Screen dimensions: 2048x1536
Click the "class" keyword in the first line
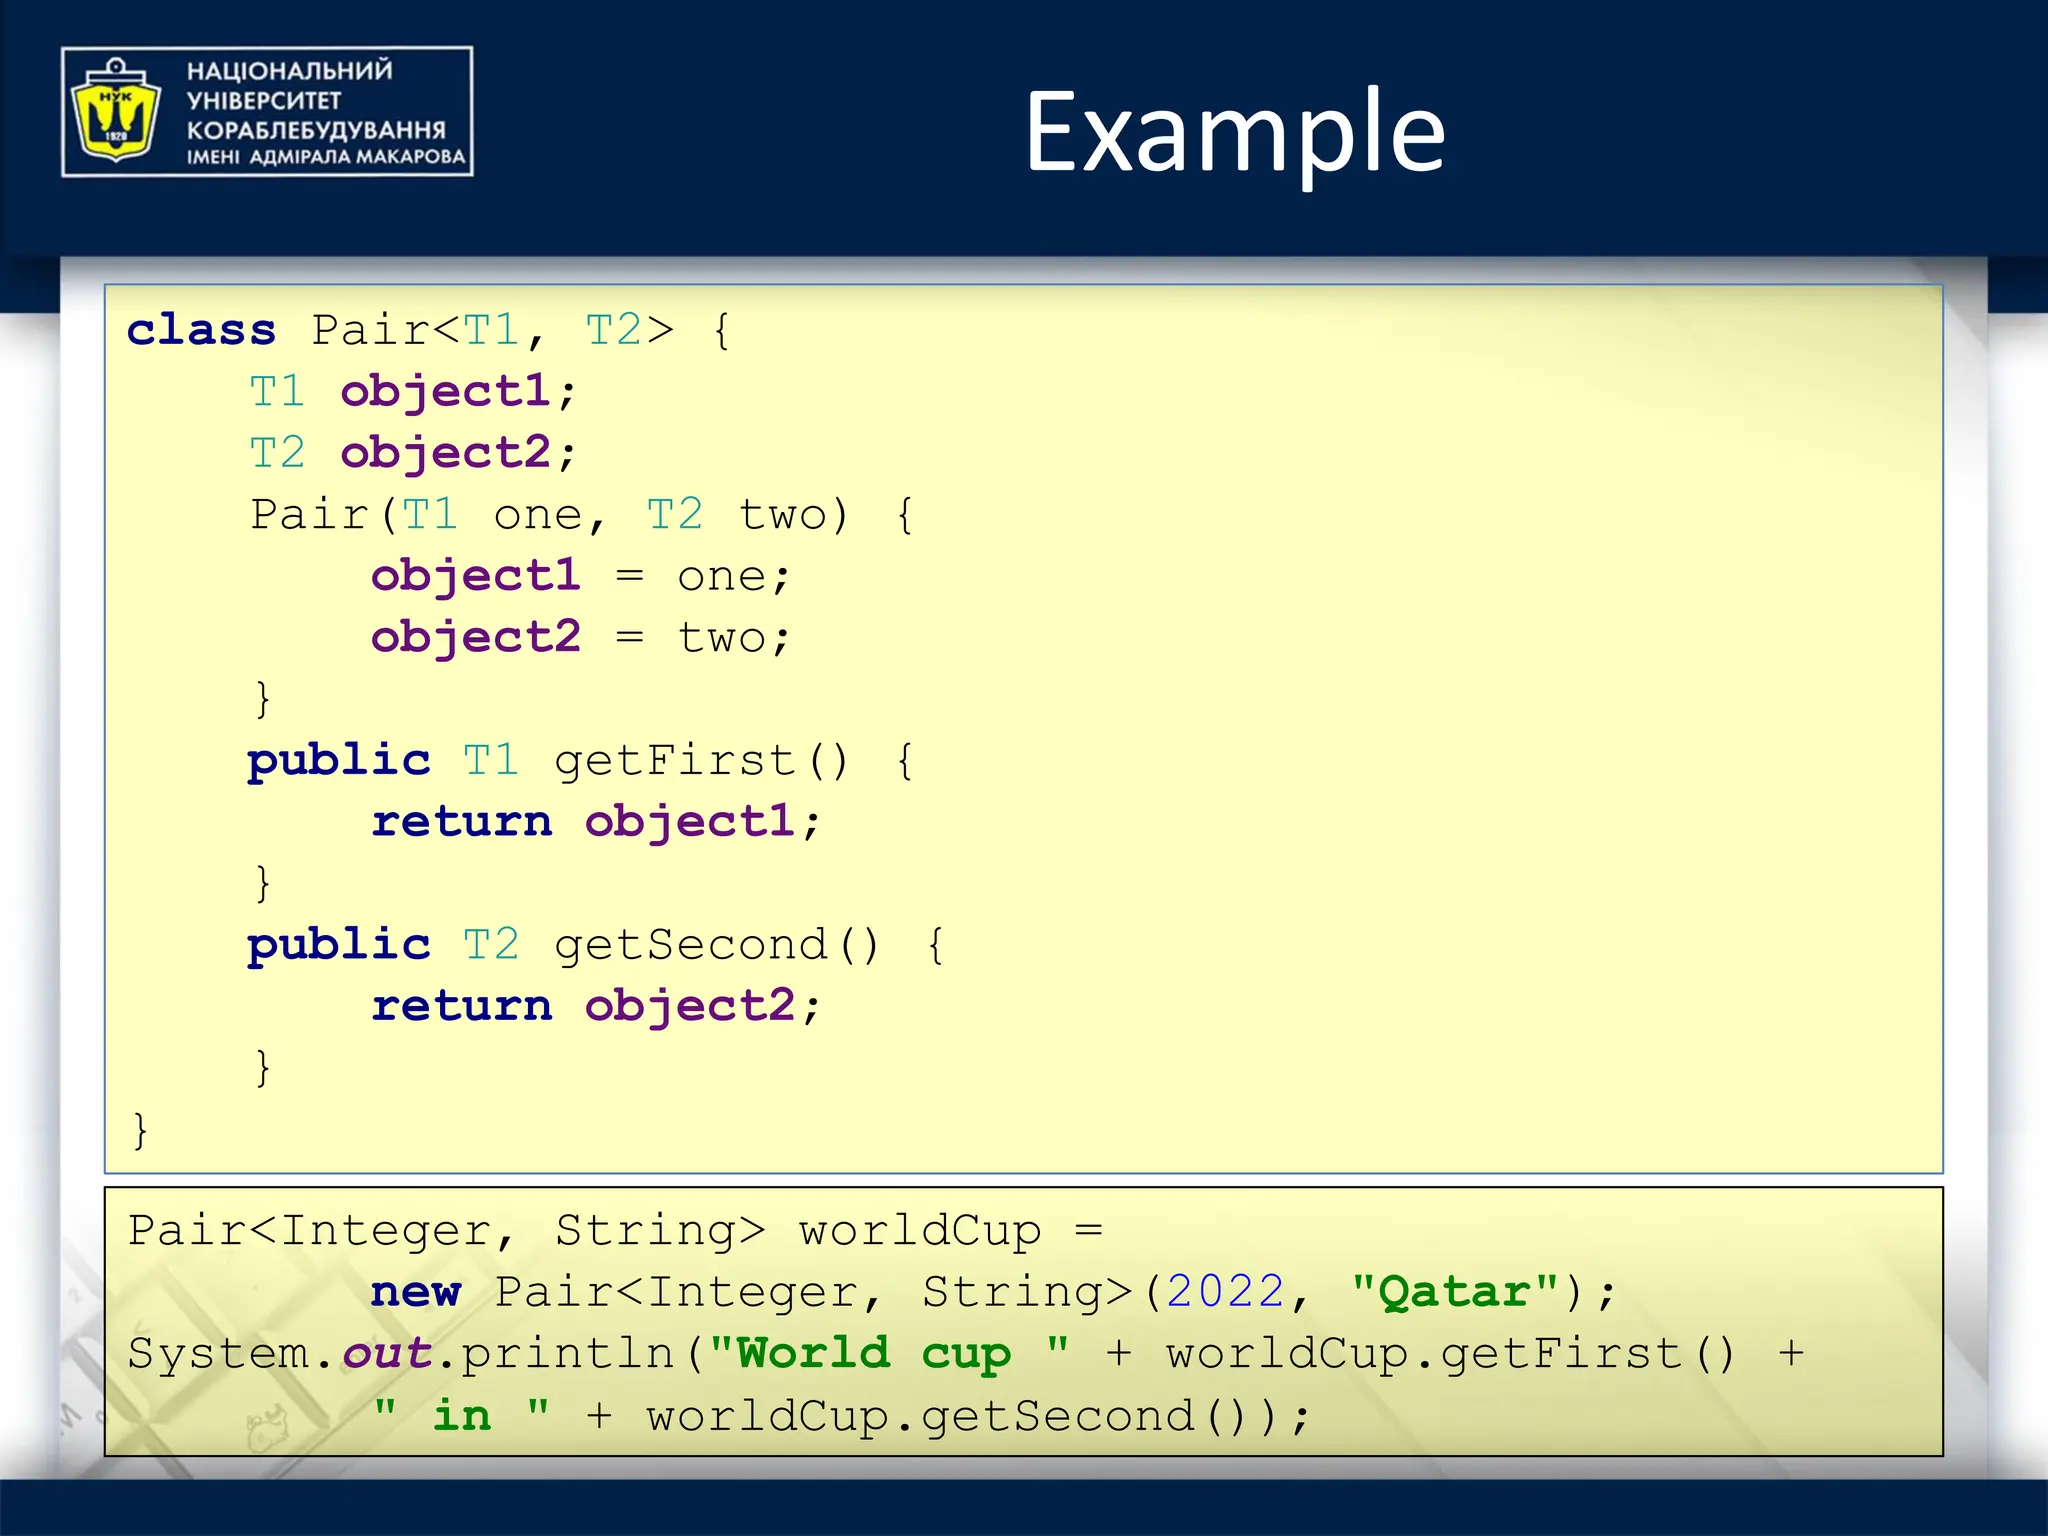(201, 330)
